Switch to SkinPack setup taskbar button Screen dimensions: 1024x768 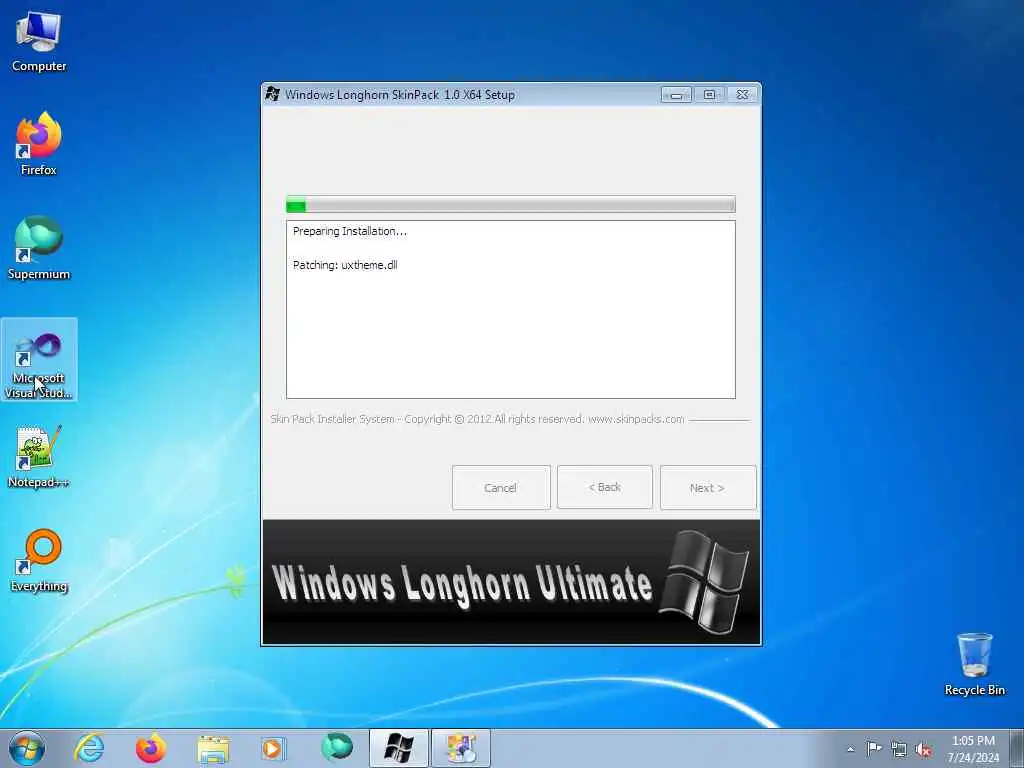tap(398, 748)
